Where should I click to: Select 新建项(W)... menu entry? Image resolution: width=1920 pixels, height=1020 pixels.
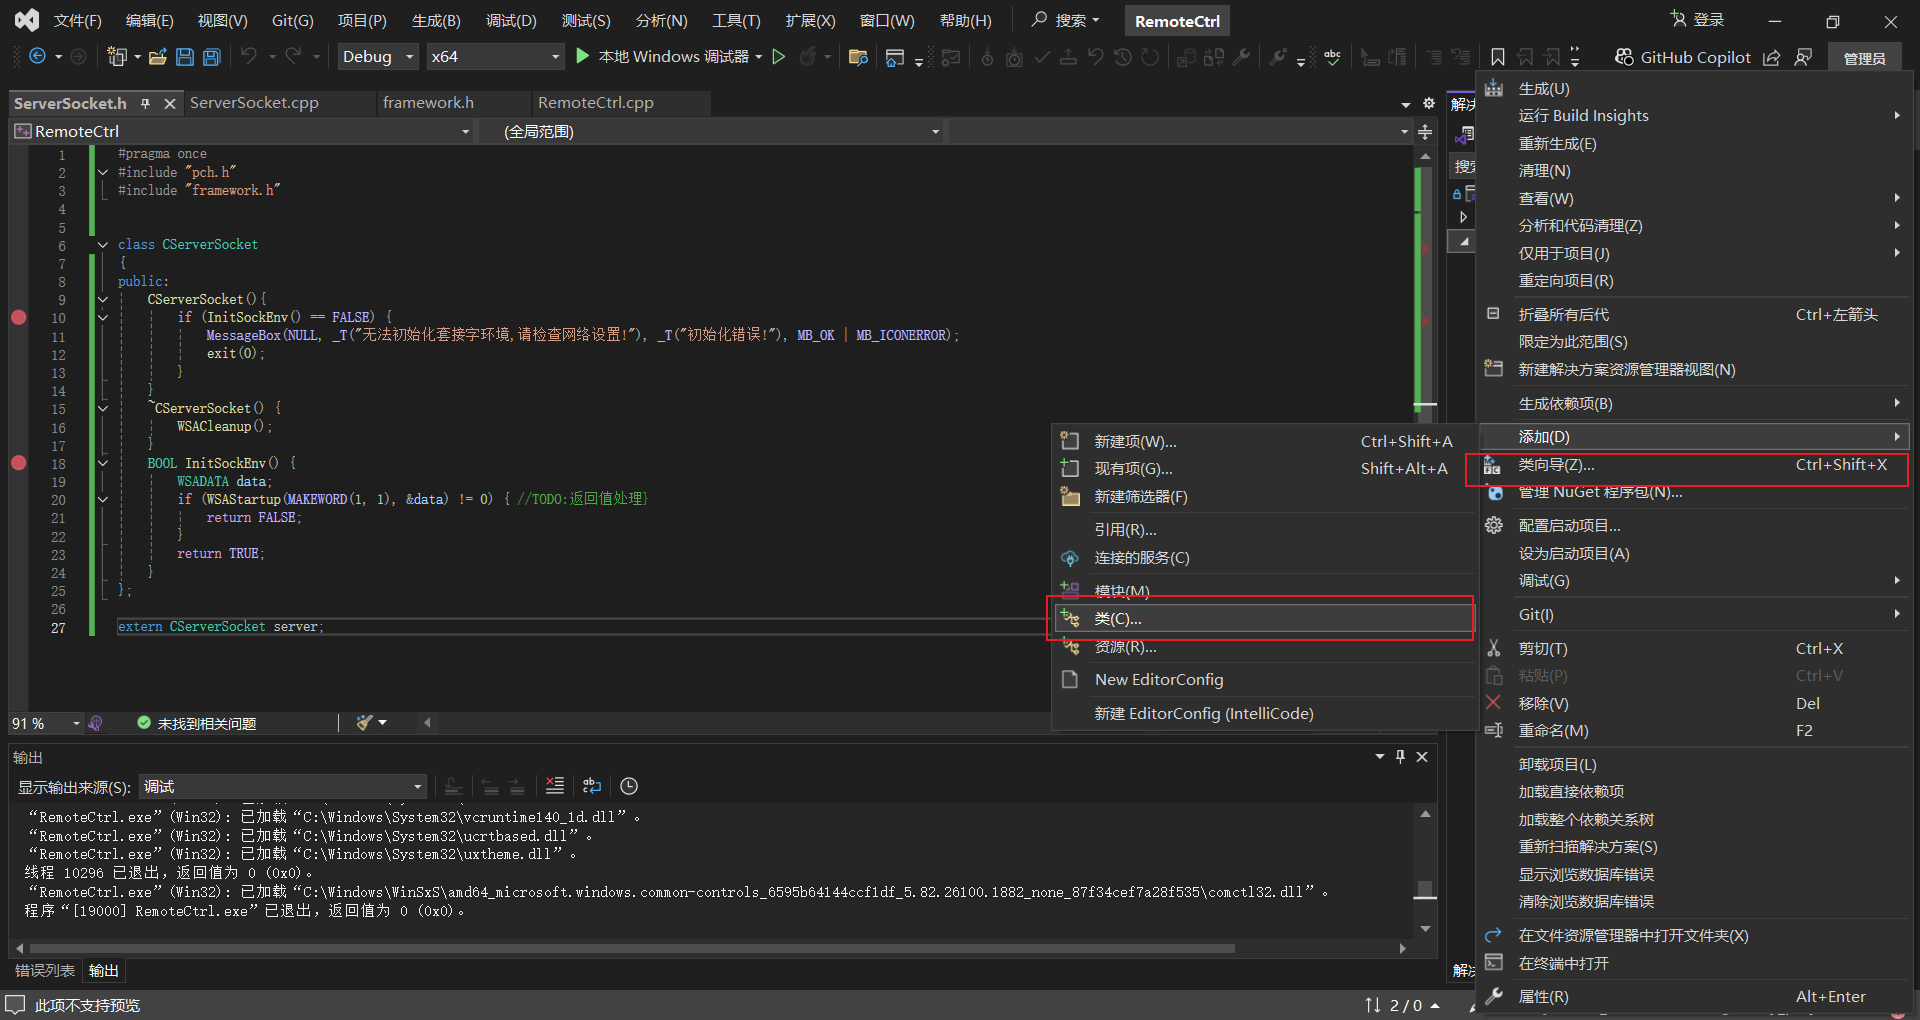tap(1264, 441)
